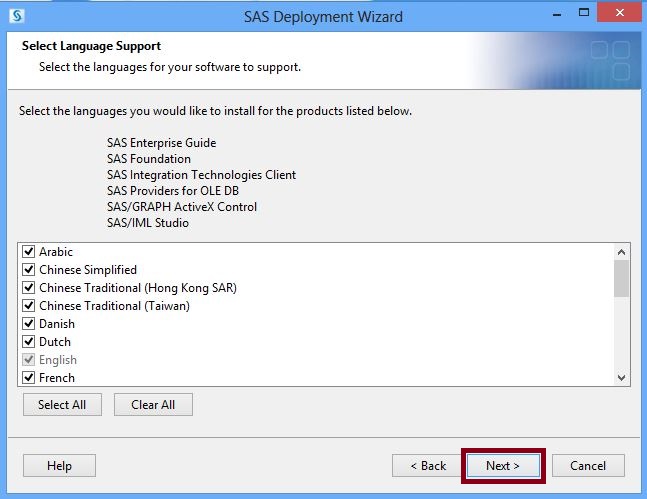
Task: Uncheck the Chinese Simplified checkbox
Action: 28,270
